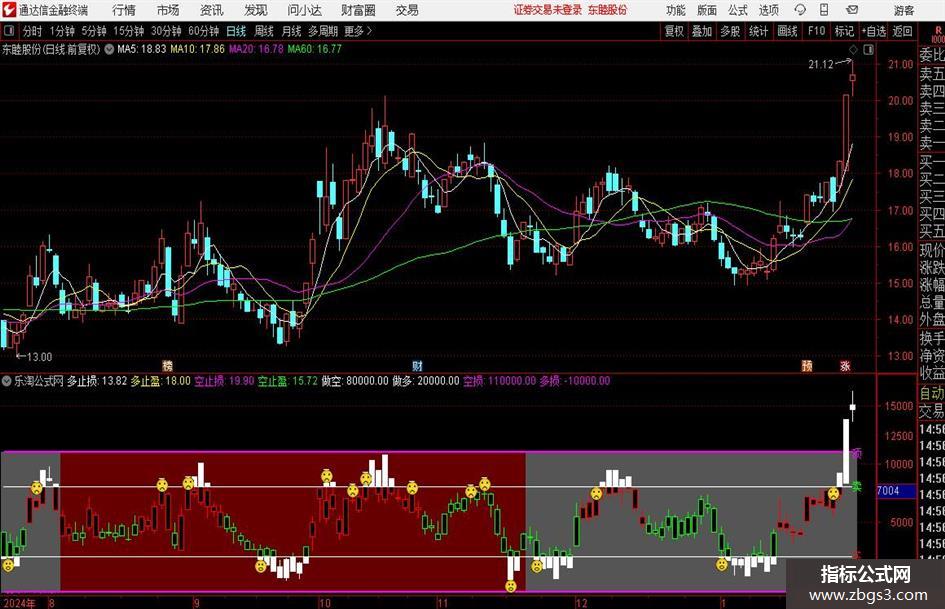
Task: Click the 榜 marker at the chart bottom
Action: [x=168, y=365]
